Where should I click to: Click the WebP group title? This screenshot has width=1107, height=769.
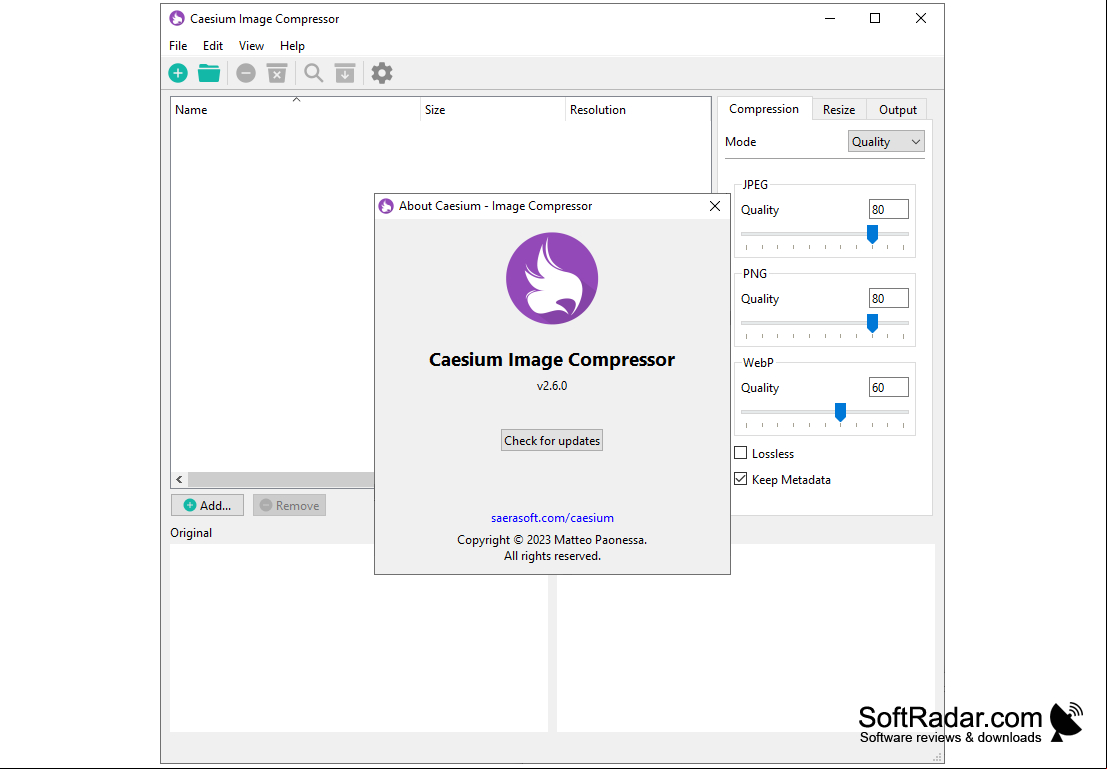click(x=758, y=362)
